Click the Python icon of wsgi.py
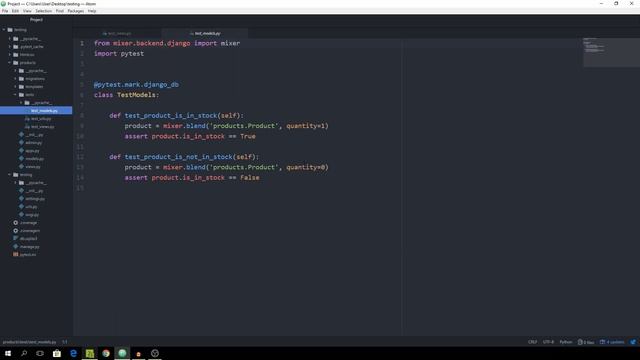 [22, 214]
